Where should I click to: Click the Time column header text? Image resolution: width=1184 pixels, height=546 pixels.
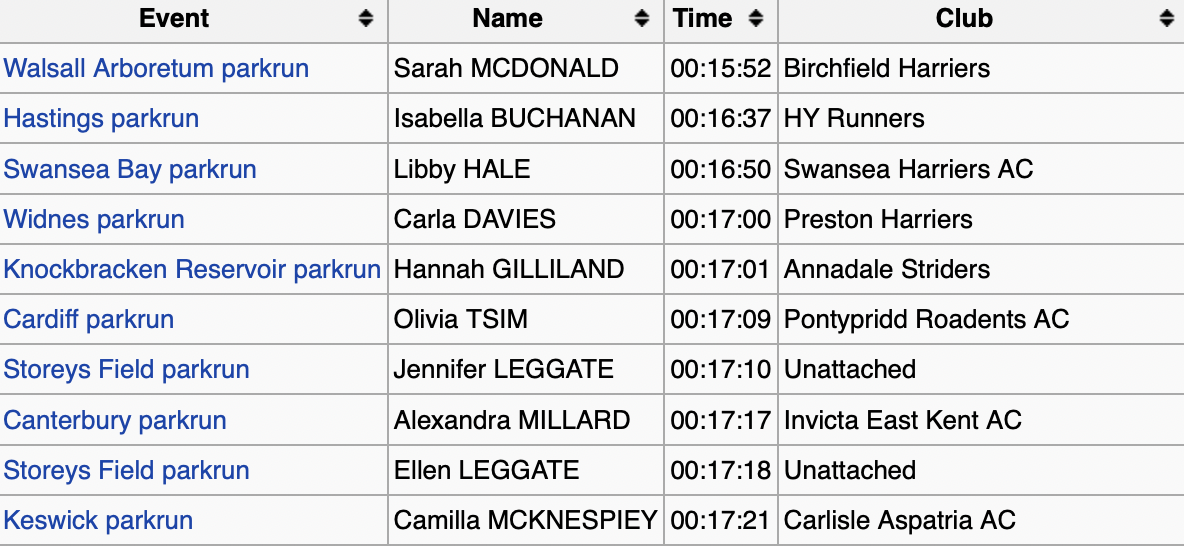[703, 19]
